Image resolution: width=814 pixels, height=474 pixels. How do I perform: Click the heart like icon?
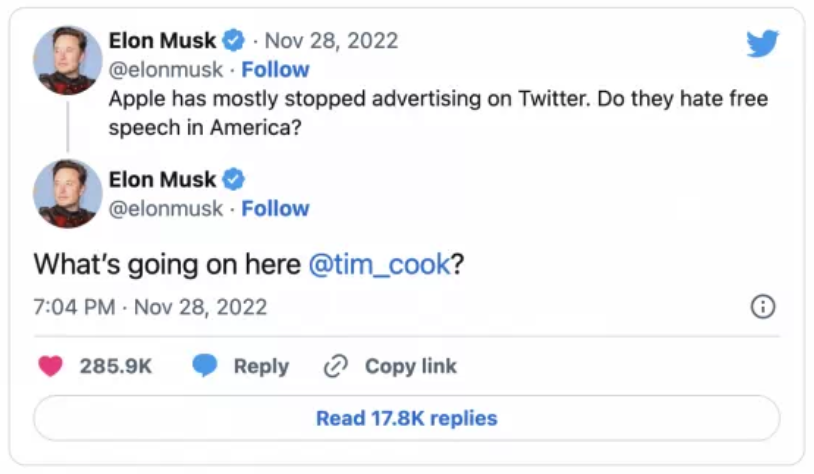tap(50, 366)
